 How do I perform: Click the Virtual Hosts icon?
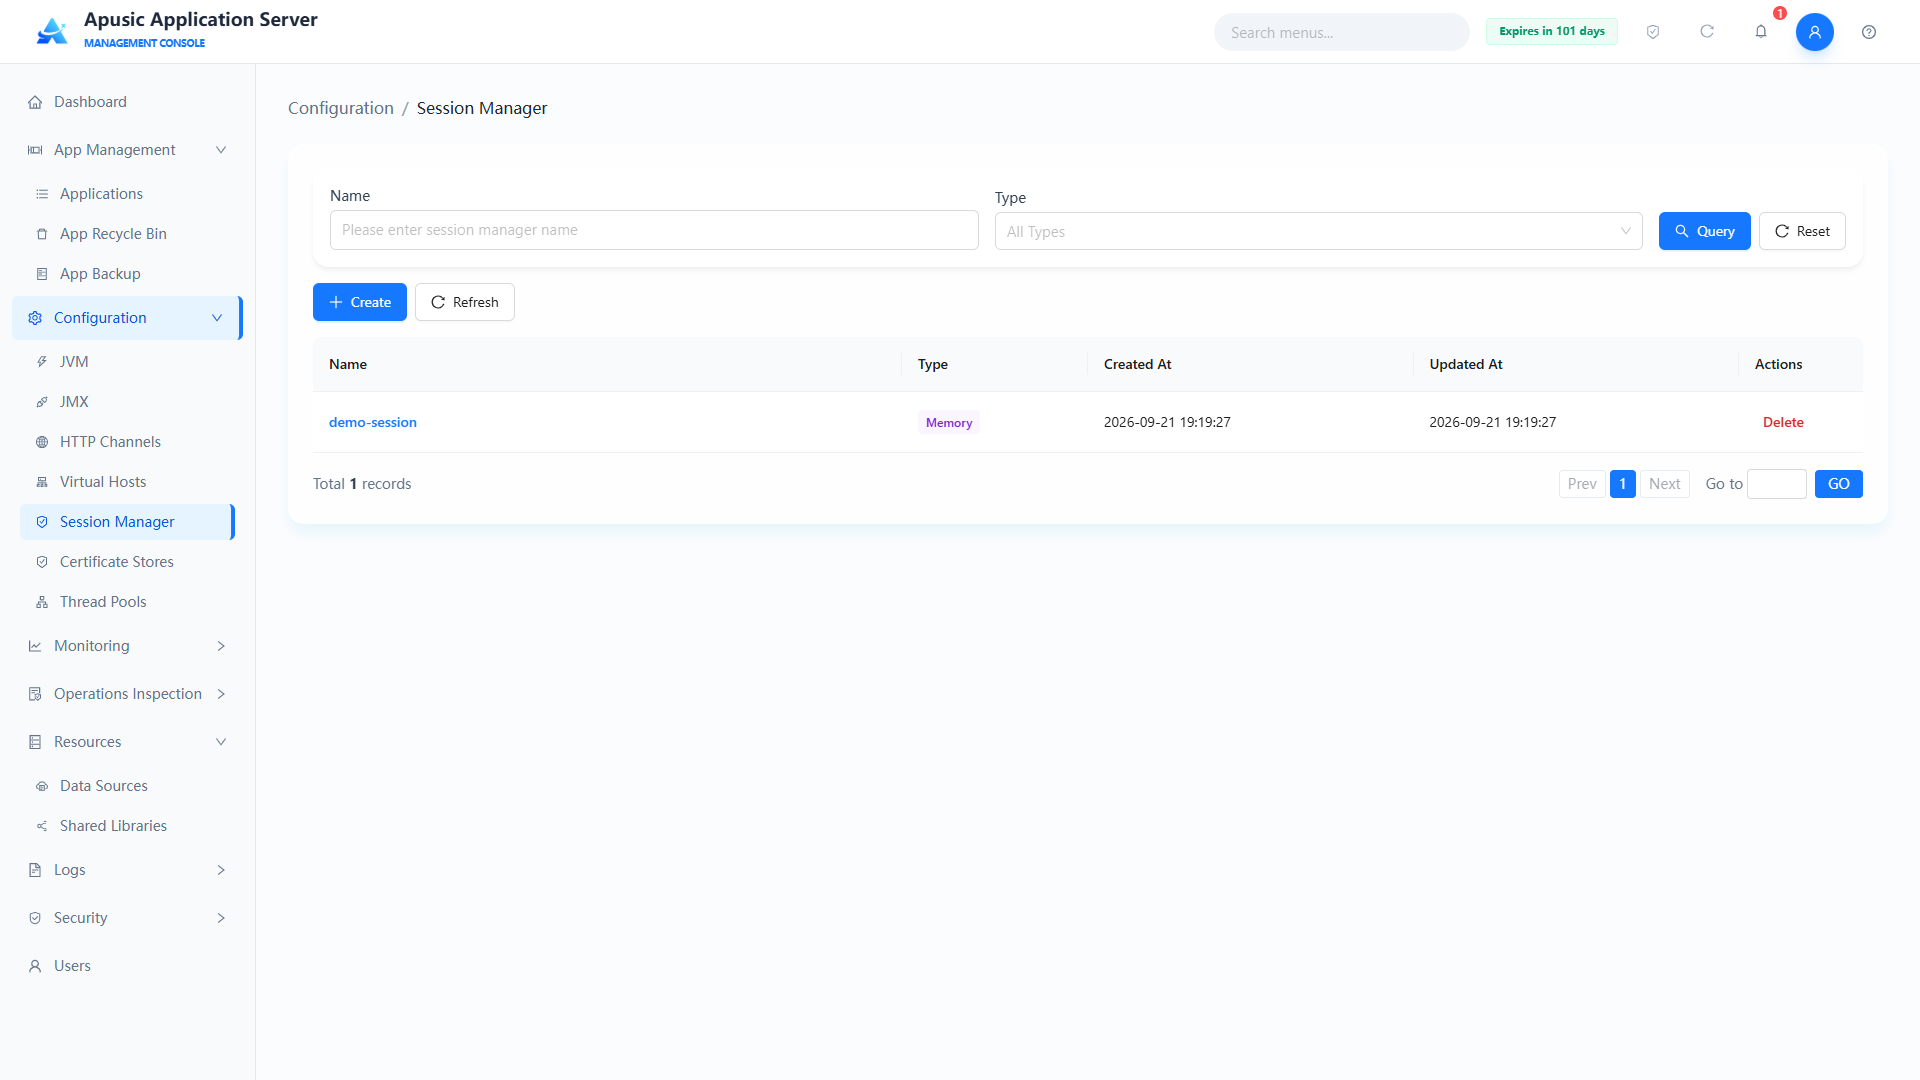(42, 482)
